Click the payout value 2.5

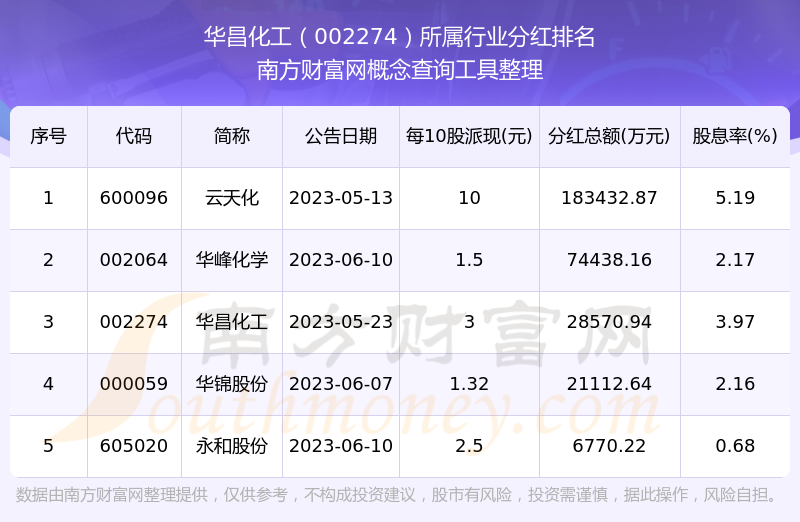coord(469,446)
